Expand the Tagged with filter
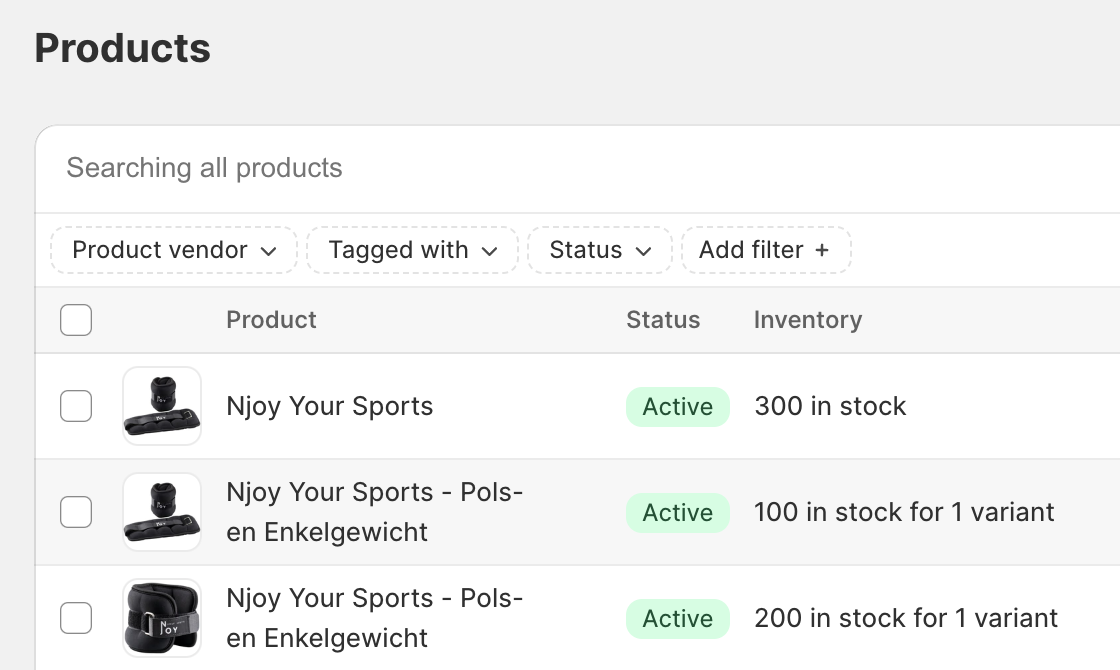The image size is (1120, 670). pyautogui.click(x=412, y=250)
